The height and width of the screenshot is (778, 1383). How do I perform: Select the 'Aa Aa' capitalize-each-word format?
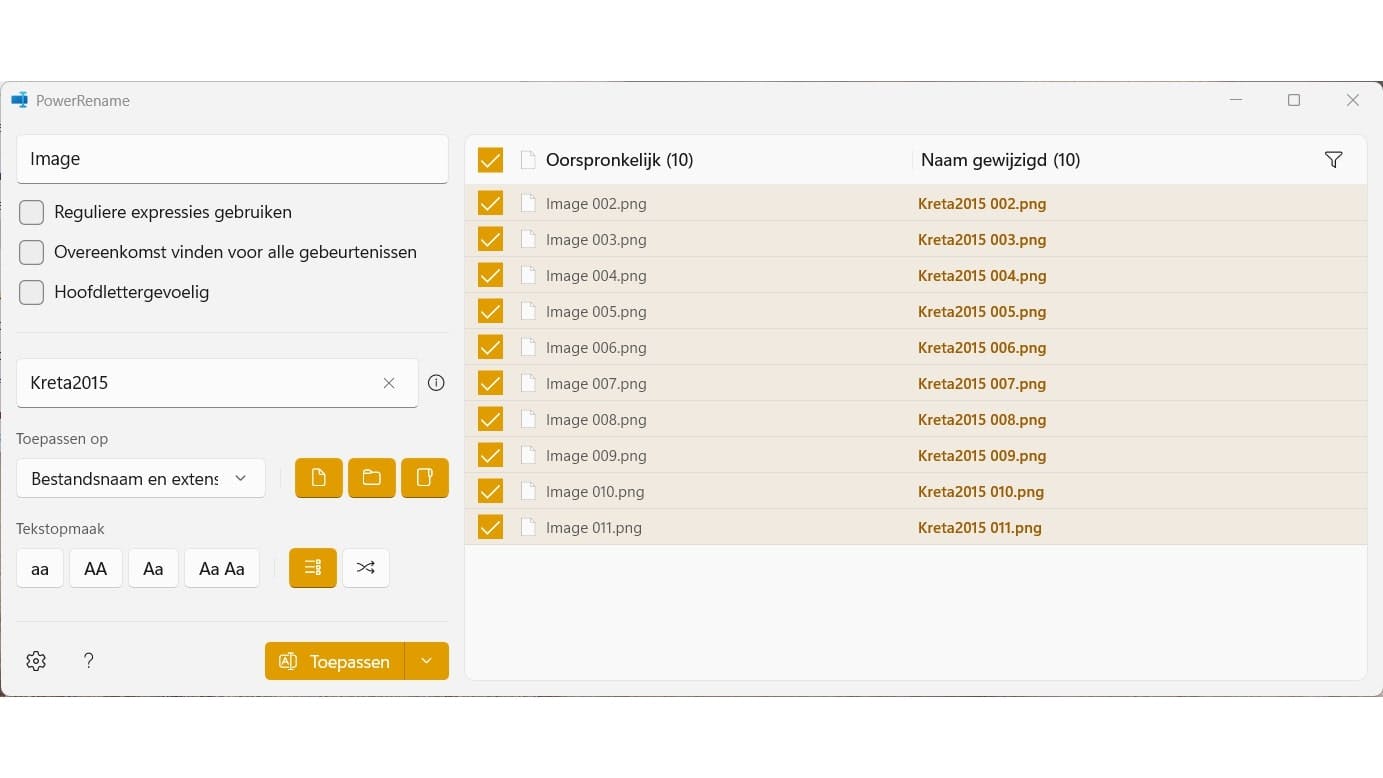pos(222,568)
